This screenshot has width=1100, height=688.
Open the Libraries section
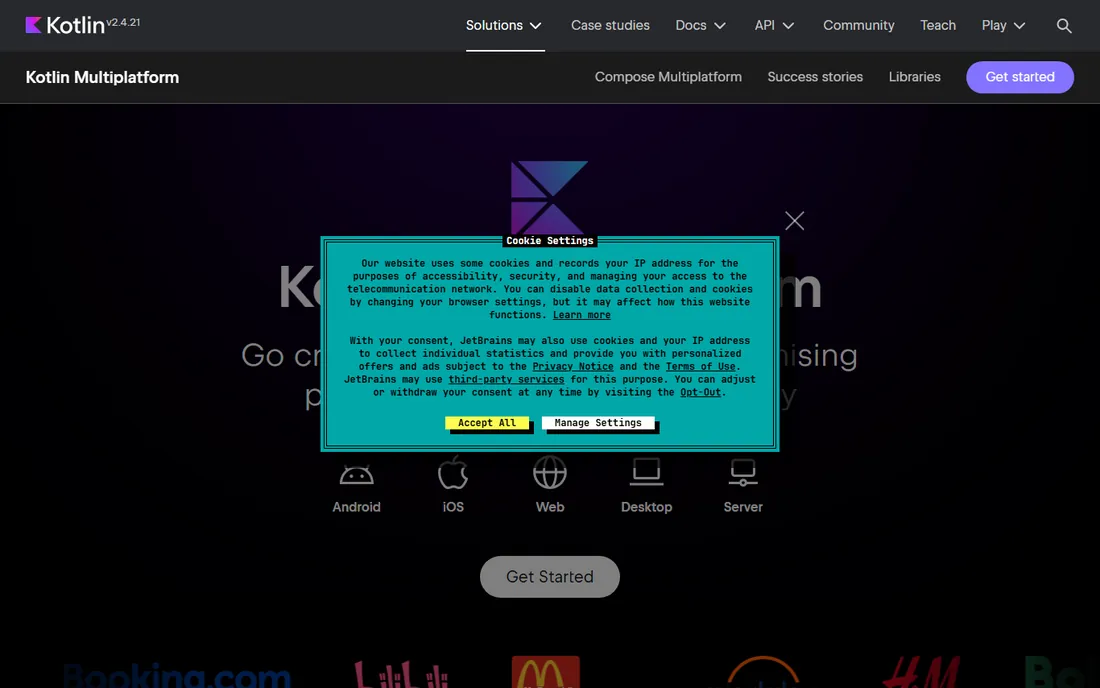pos(914,77)
